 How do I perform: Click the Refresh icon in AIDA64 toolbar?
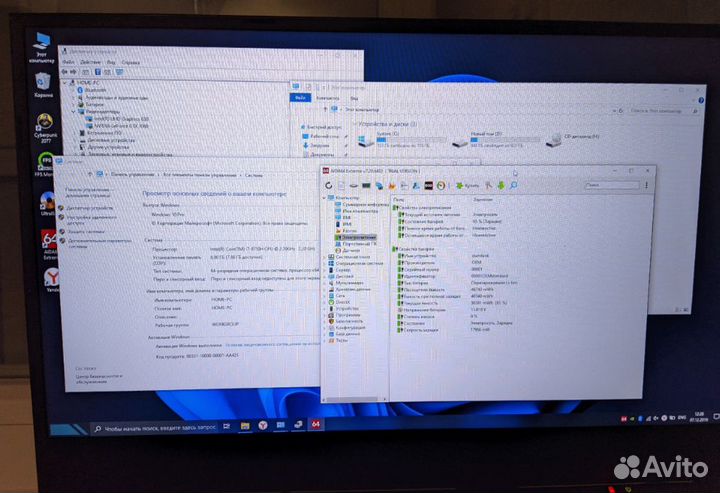(328, 185)
